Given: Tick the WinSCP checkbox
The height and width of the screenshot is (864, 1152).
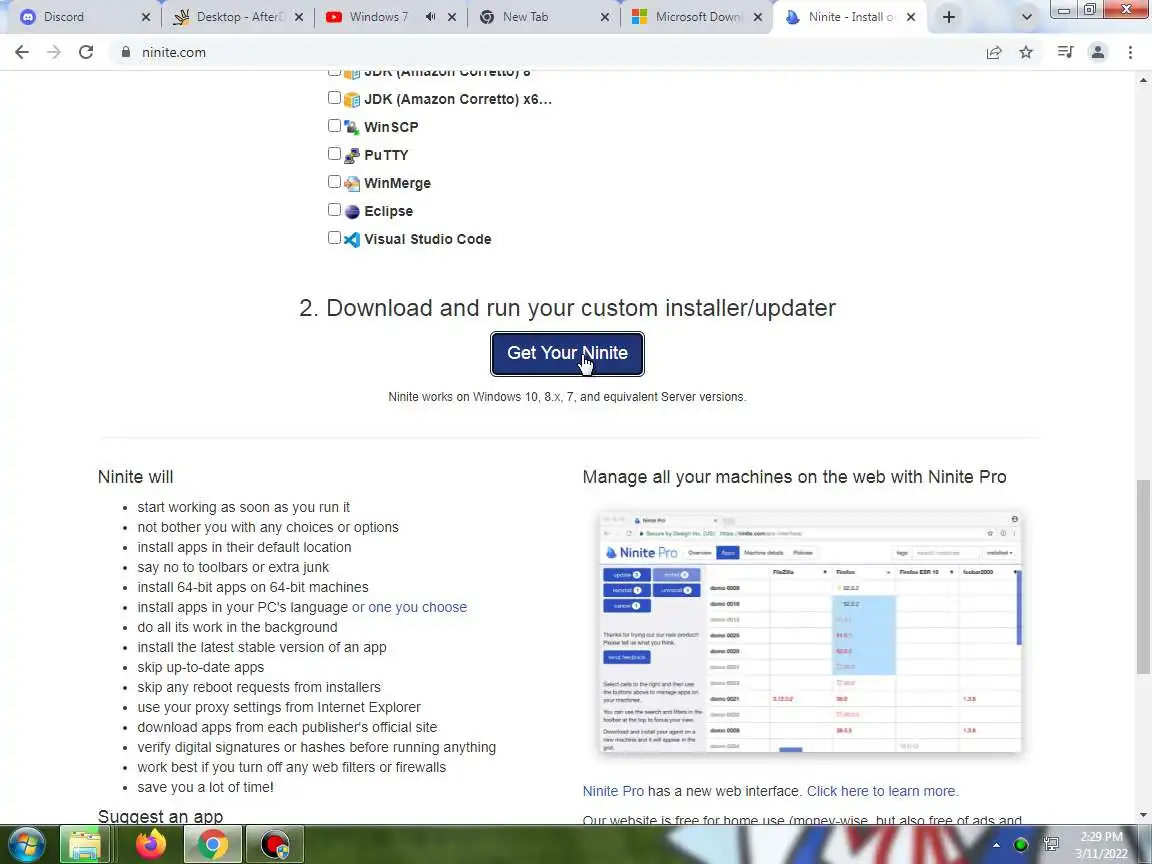Looking at the screenshot, I should click(334, 126).
